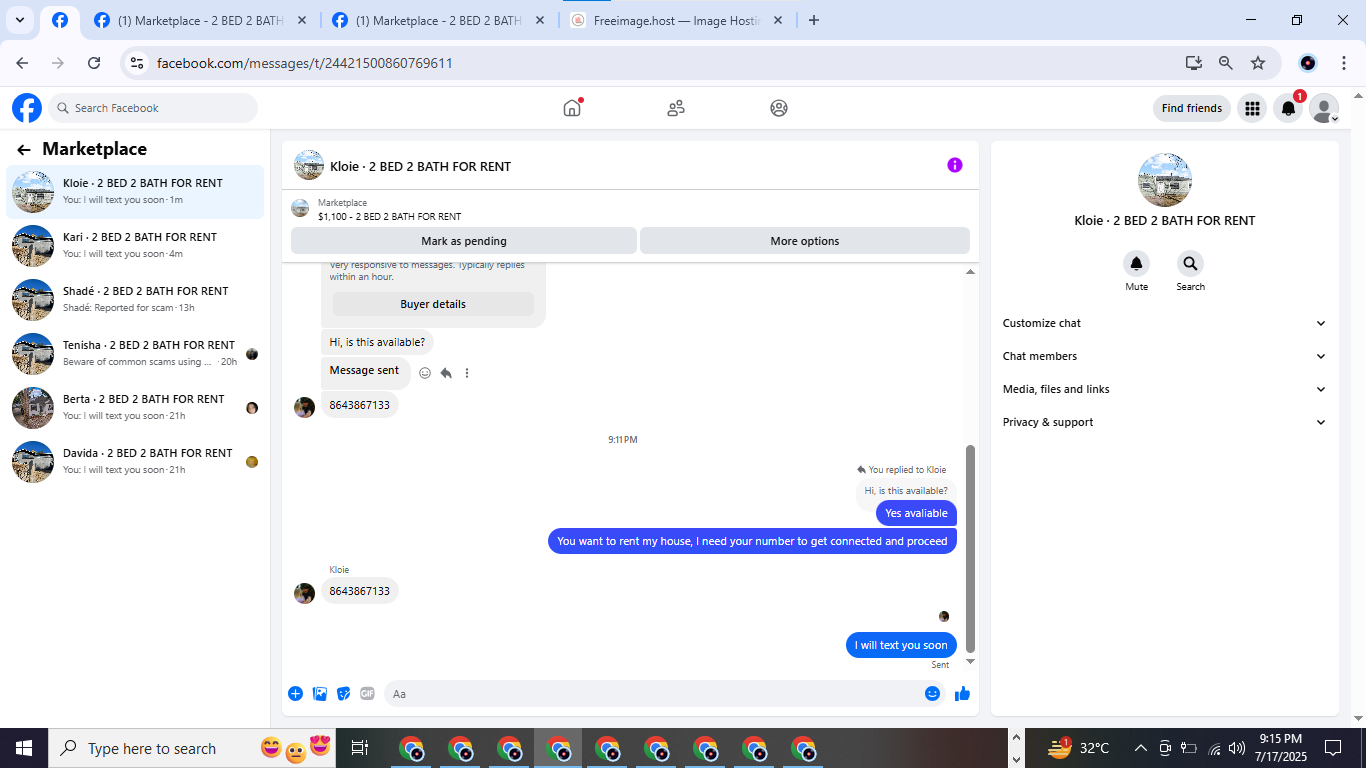Viewport: 1366px width, 768px height.
Task: Search within the conversation
Action: tap(1190, 264)
